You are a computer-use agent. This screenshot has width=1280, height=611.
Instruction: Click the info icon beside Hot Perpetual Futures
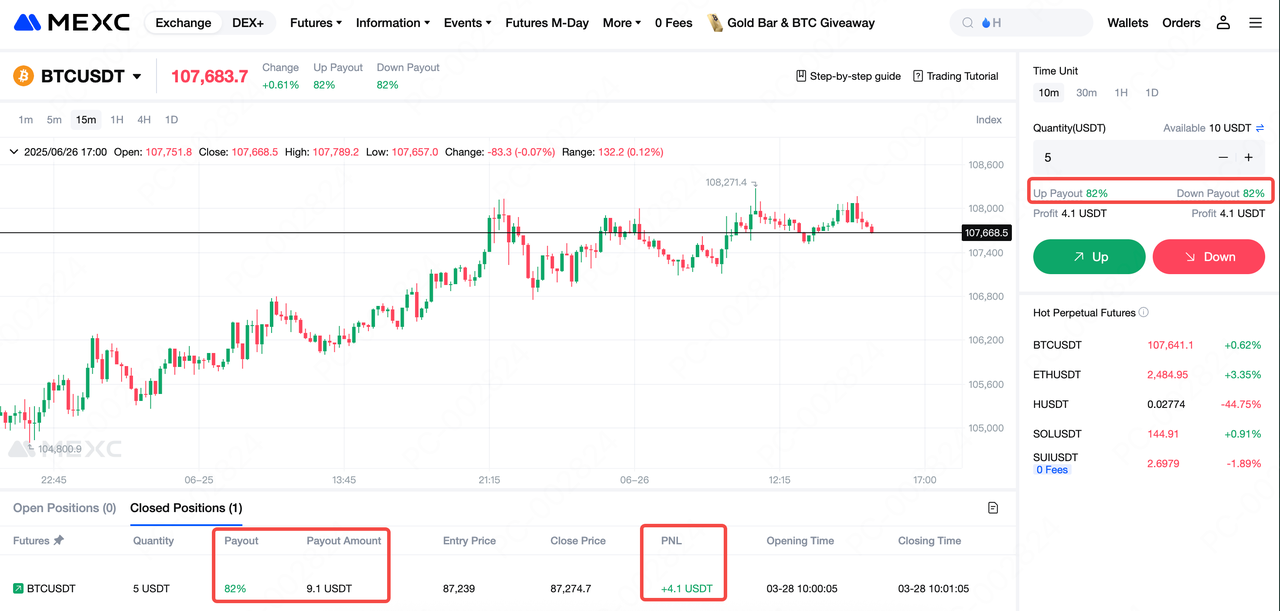coord(1144,313)
